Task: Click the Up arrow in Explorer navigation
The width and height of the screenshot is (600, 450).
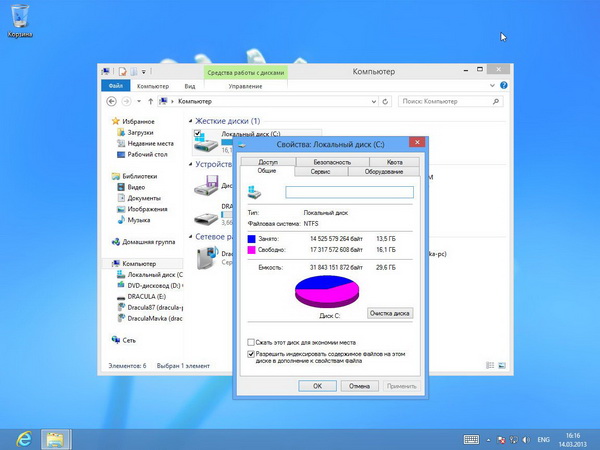Action: click(x=149, y=102)
